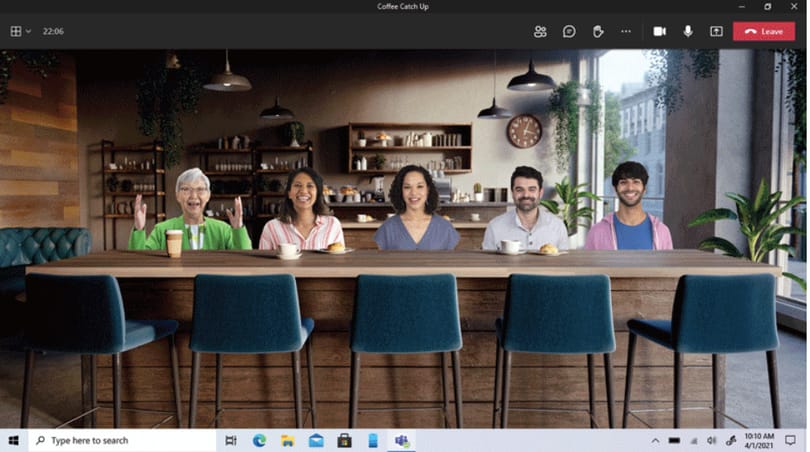Viewport: 810px width, 452px height.
Task: Open the Mail app on taskbar
Action: pyautogui.click(x=316, y=441)
